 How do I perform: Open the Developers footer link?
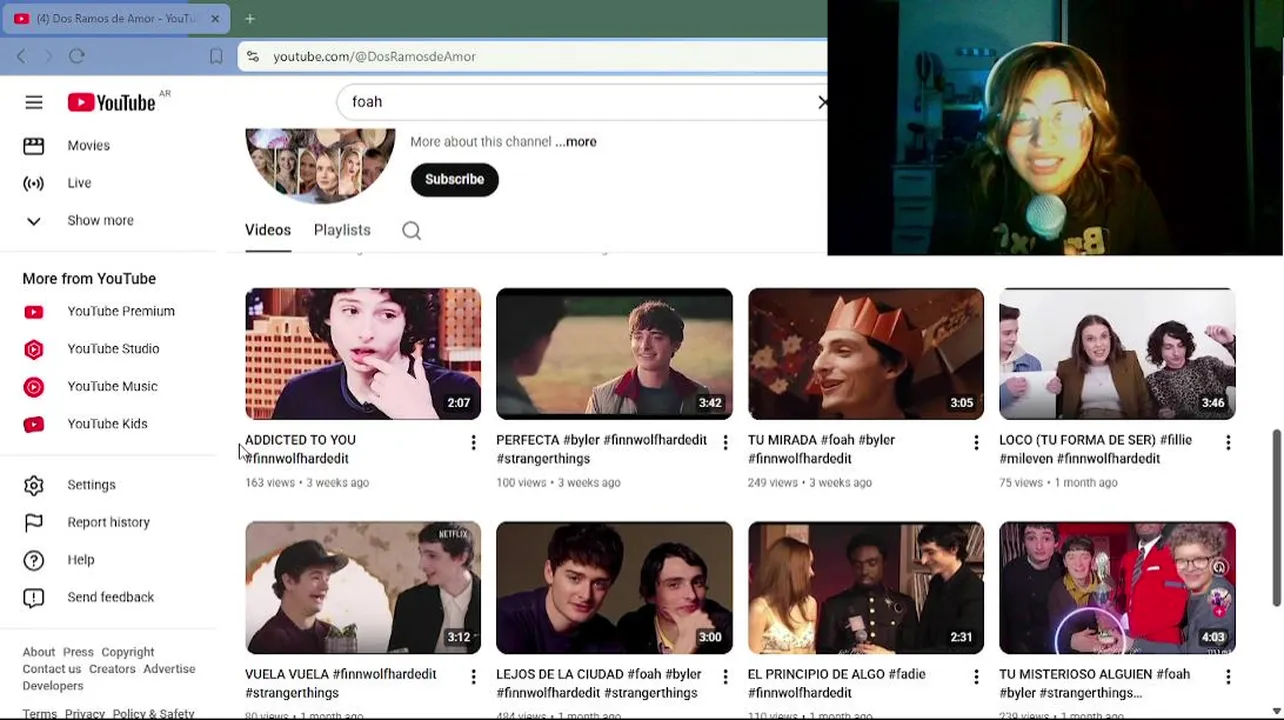tap(53, 686)
